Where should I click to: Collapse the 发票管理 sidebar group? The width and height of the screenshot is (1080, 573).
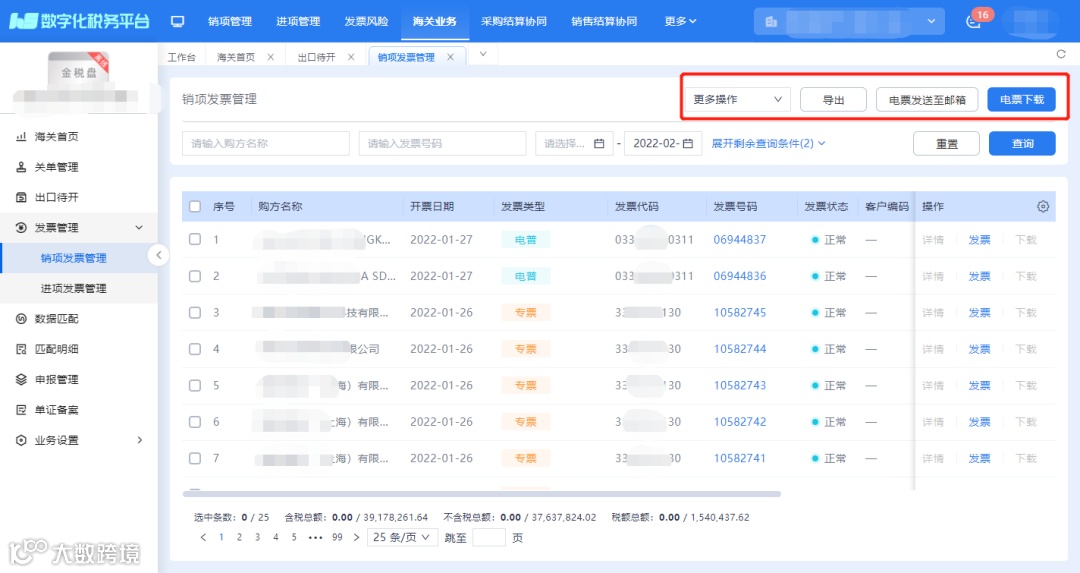(139, 227)
